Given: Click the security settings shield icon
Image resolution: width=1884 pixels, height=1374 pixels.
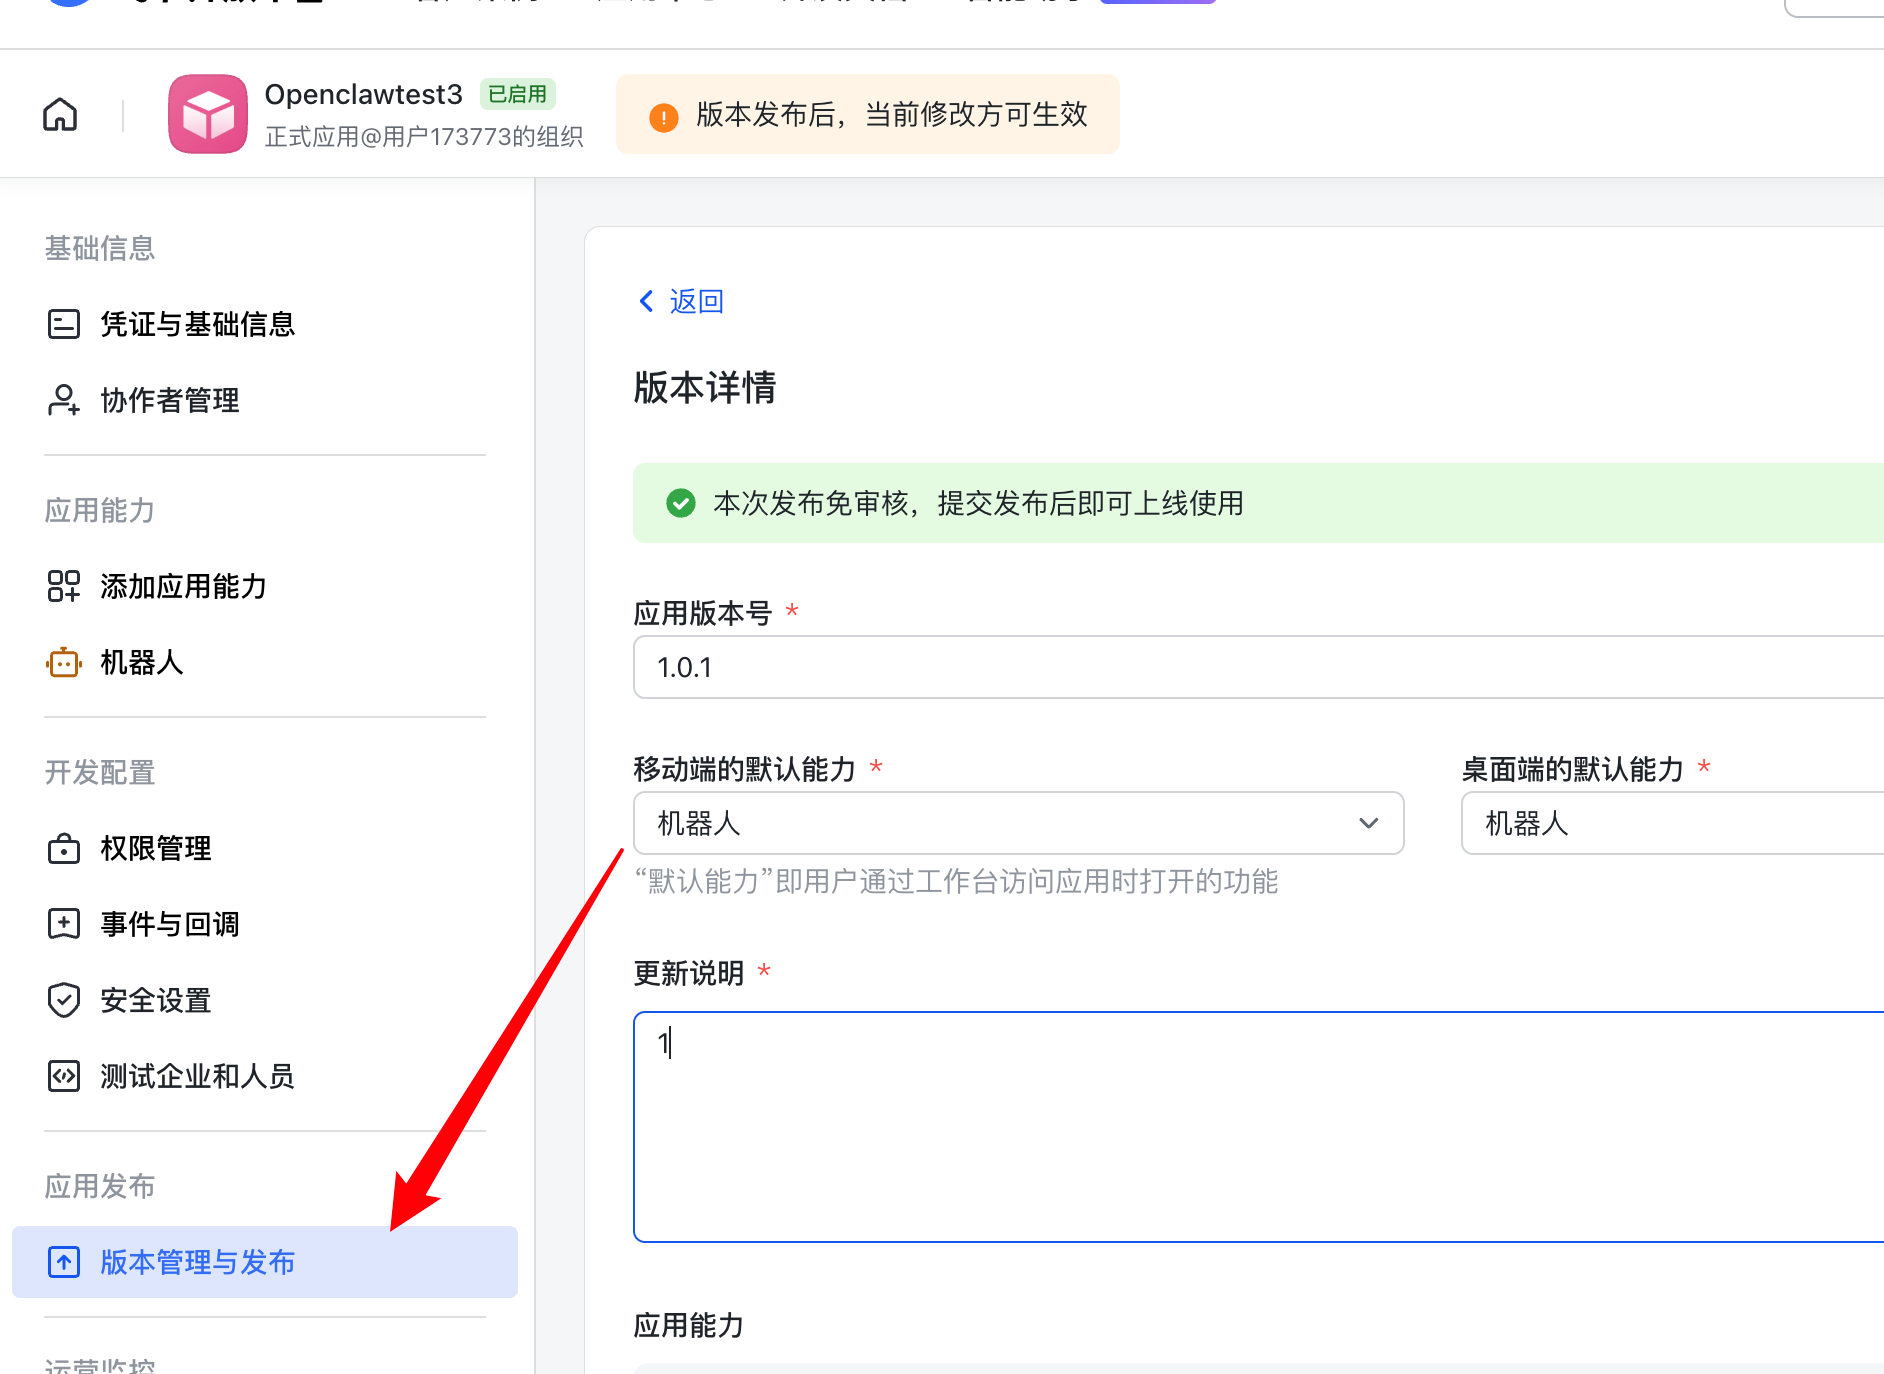Looking at the screenshot, I should [64, 1000].
